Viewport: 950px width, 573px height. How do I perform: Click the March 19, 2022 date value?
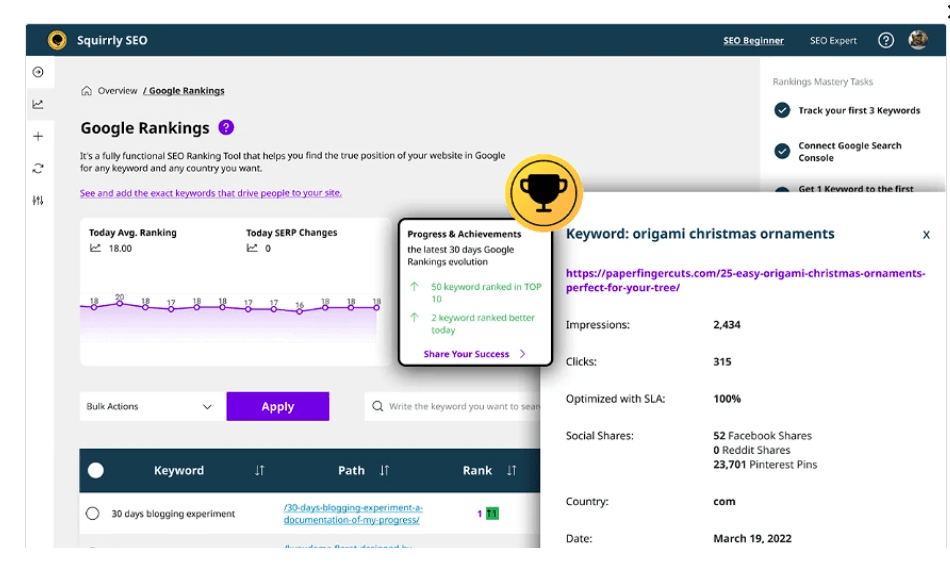(752, 538)
